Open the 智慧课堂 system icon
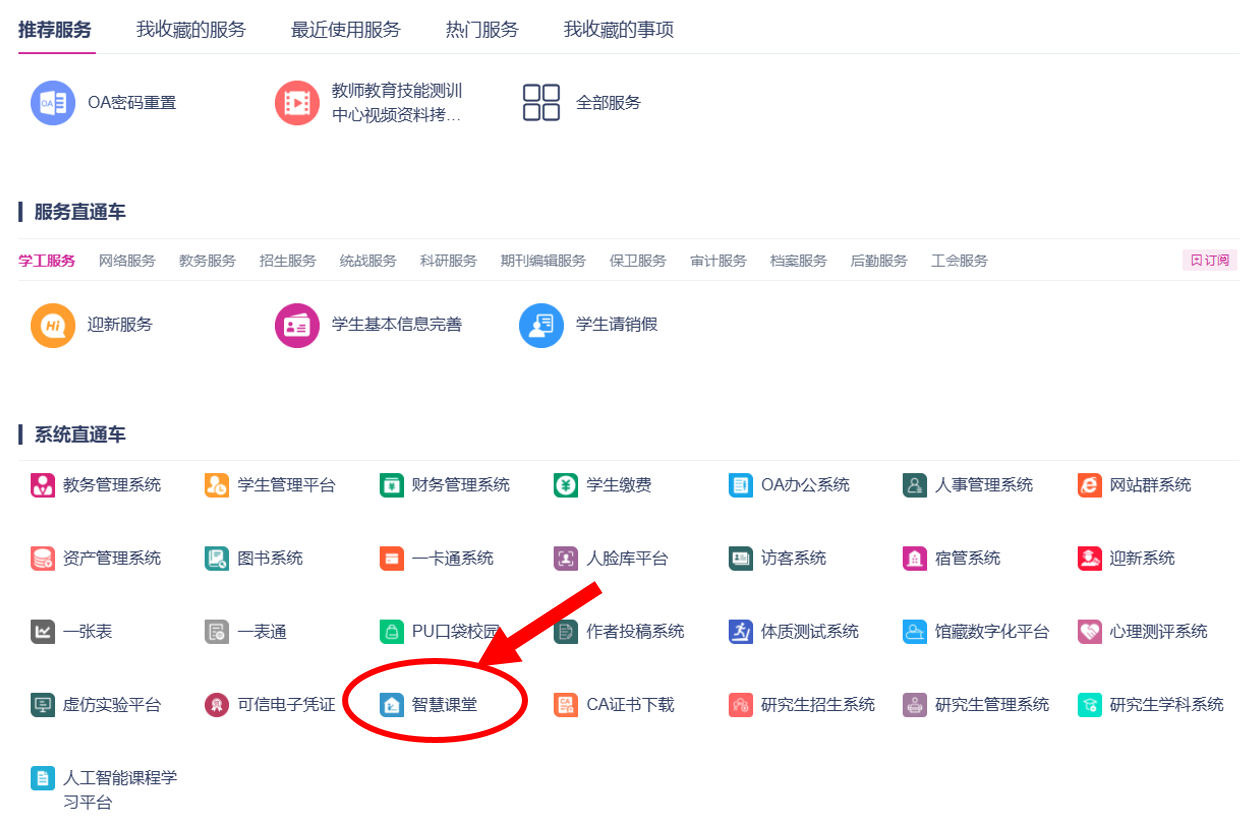 point(392,705)
